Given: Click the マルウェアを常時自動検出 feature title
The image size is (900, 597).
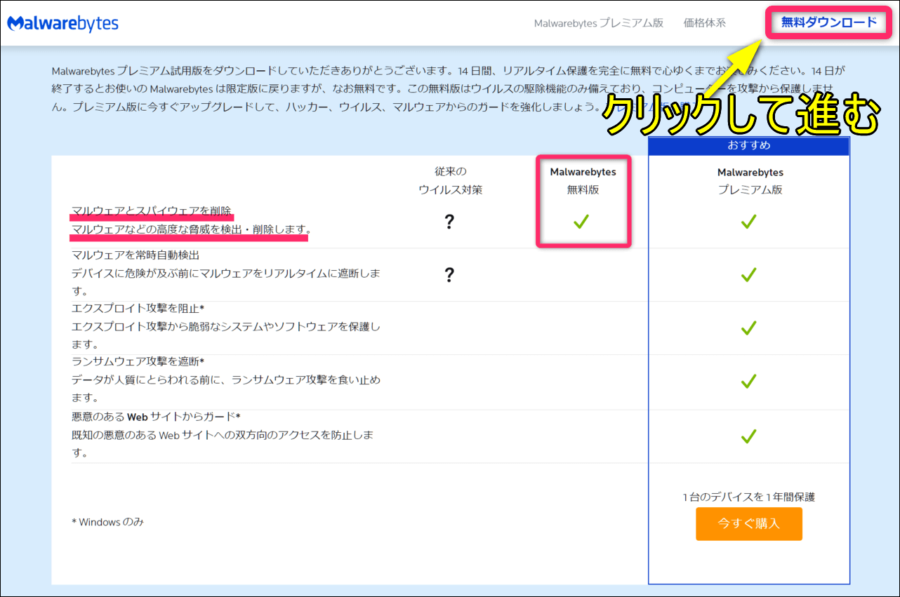Looking at the screenshot, I should [135, 255].
